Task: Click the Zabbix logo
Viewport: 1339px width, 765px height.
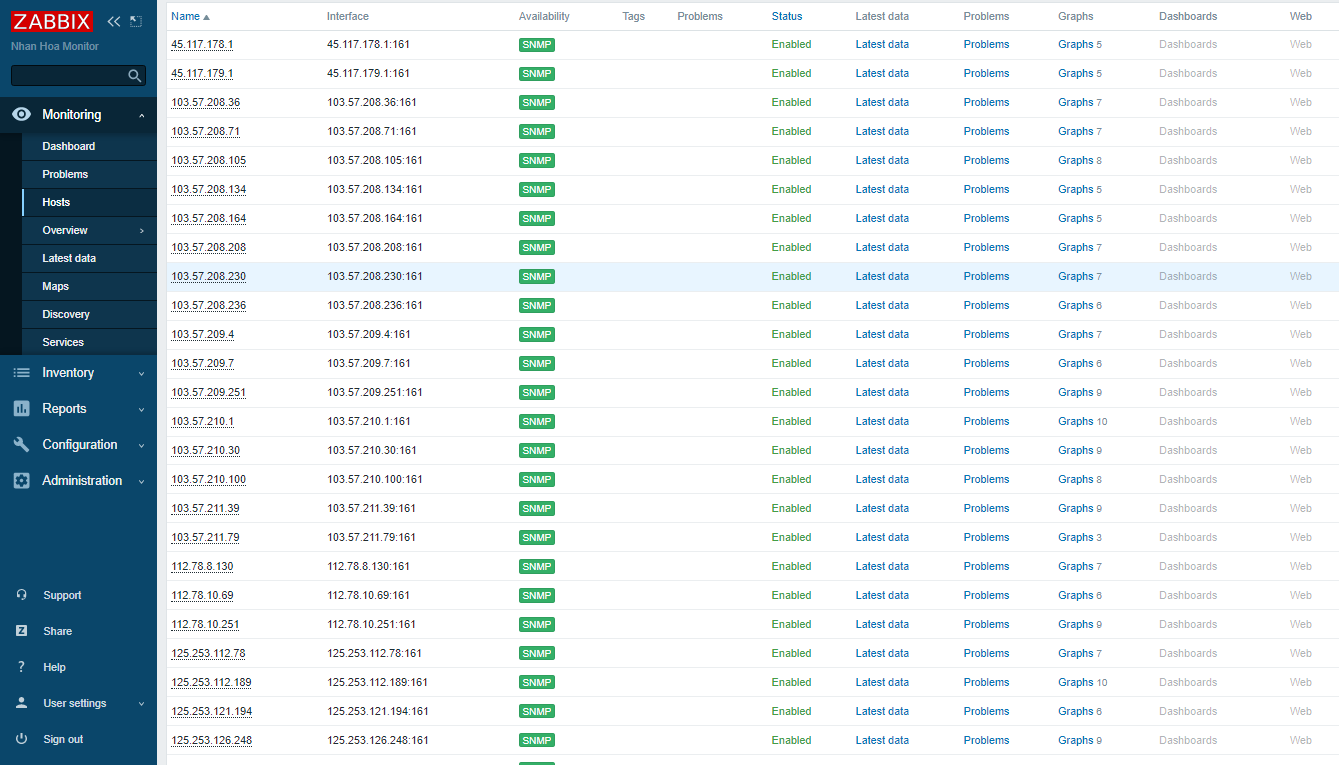Action: point(52,22)
